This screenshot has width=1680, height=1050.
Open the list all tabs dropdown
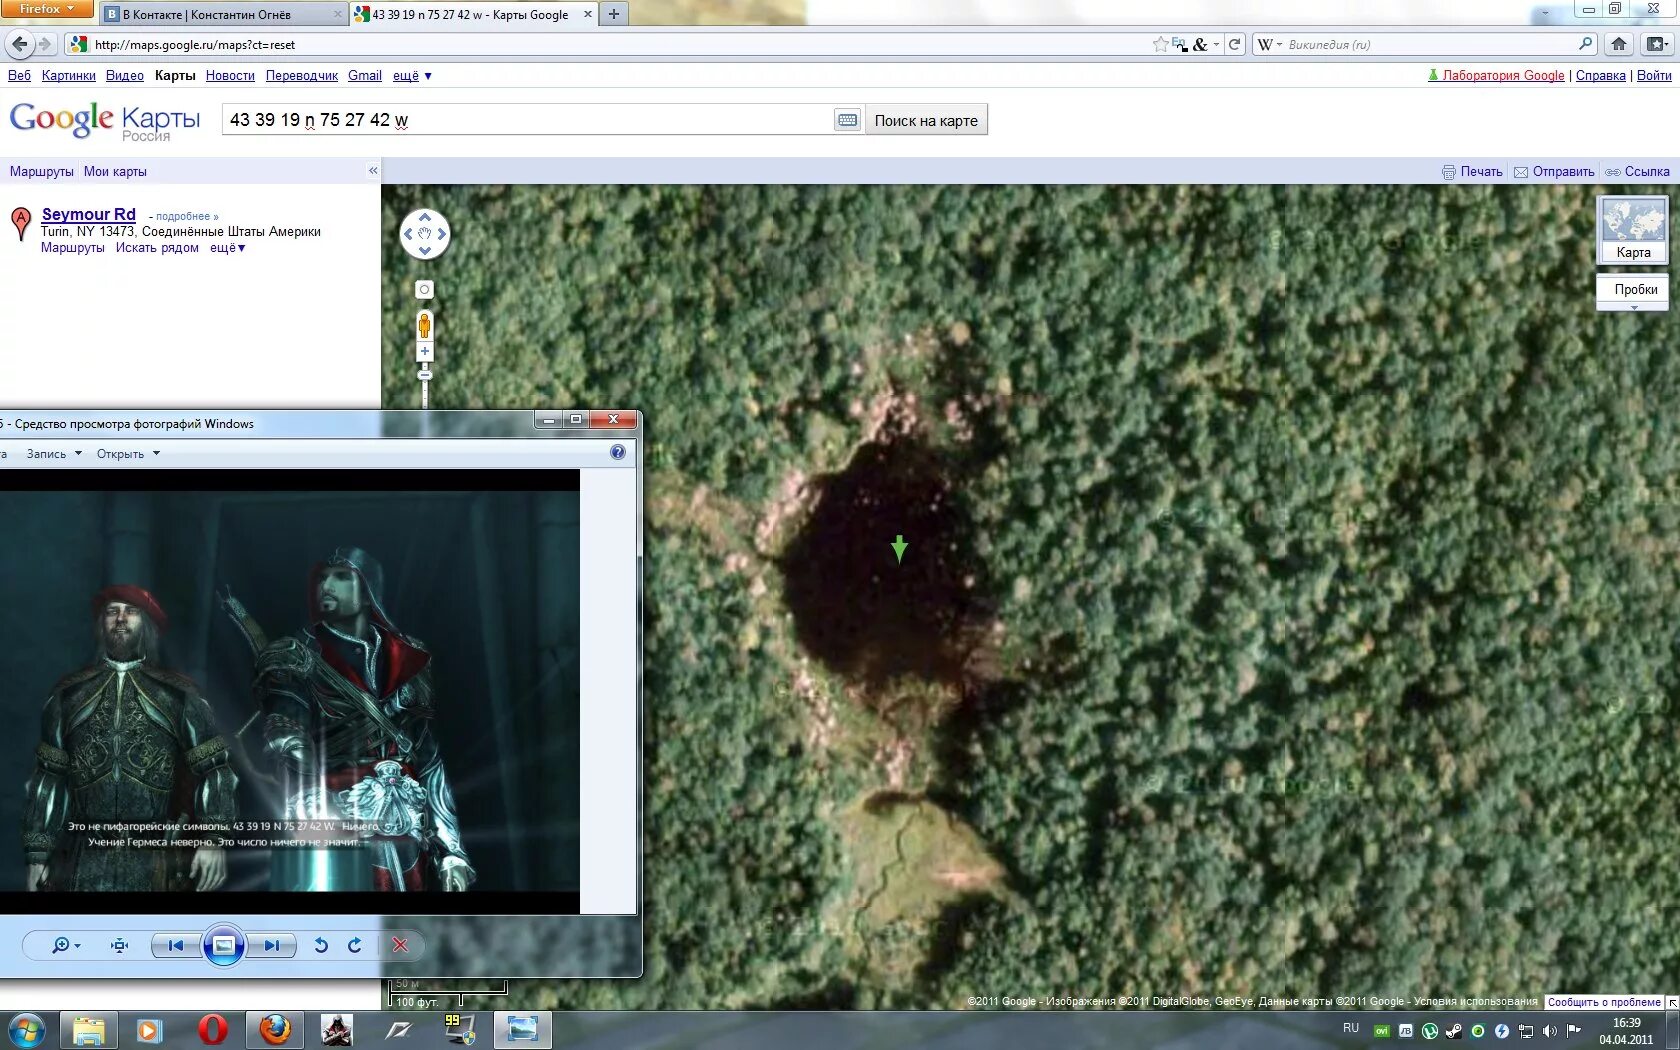(1546, 14)
